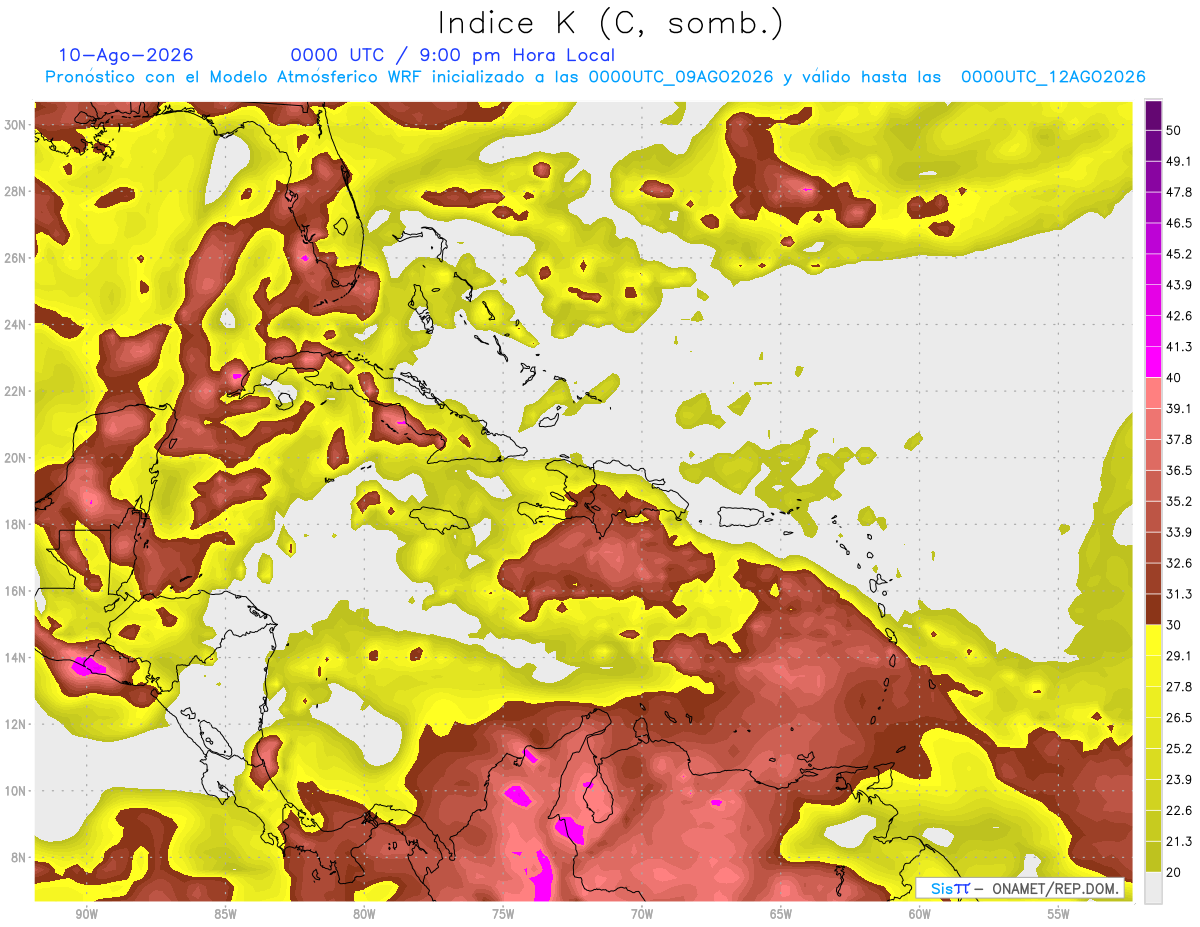Click the "55W" longitude label

1059,914
